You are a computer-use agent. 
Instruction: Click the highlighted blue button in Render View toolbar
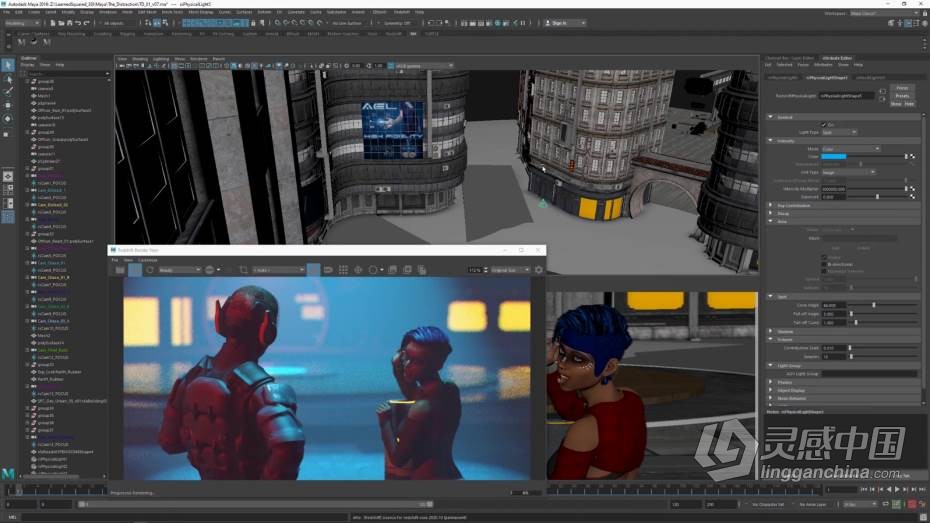click(x=135, y=270)
